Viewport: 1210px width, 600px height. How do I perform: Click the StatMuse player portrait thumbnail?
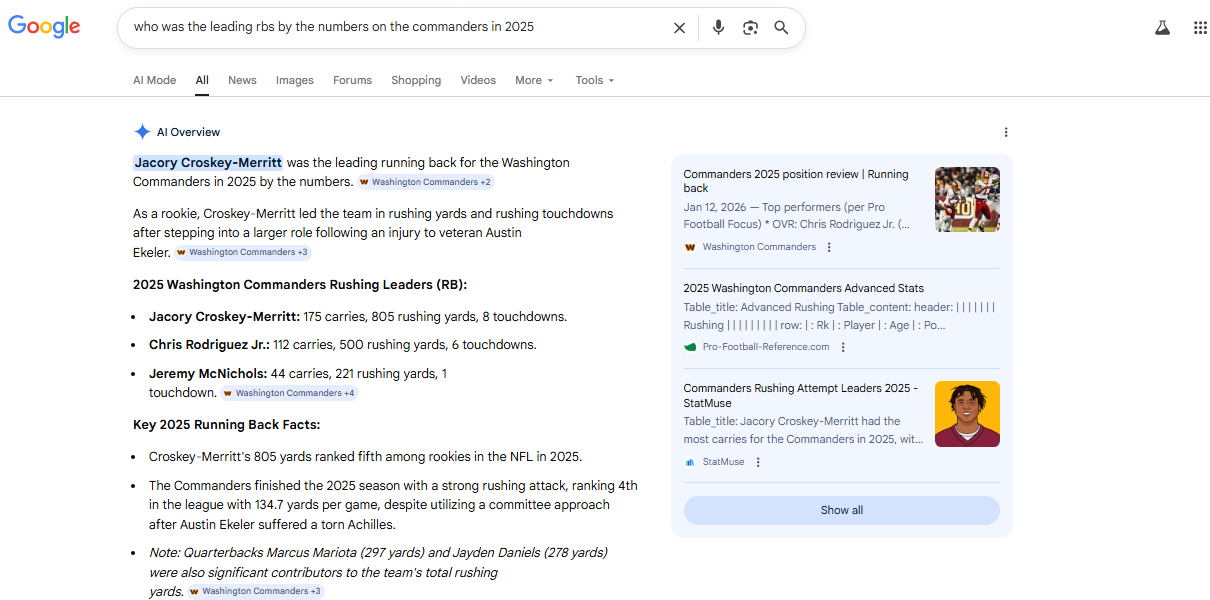click(967, 414)
